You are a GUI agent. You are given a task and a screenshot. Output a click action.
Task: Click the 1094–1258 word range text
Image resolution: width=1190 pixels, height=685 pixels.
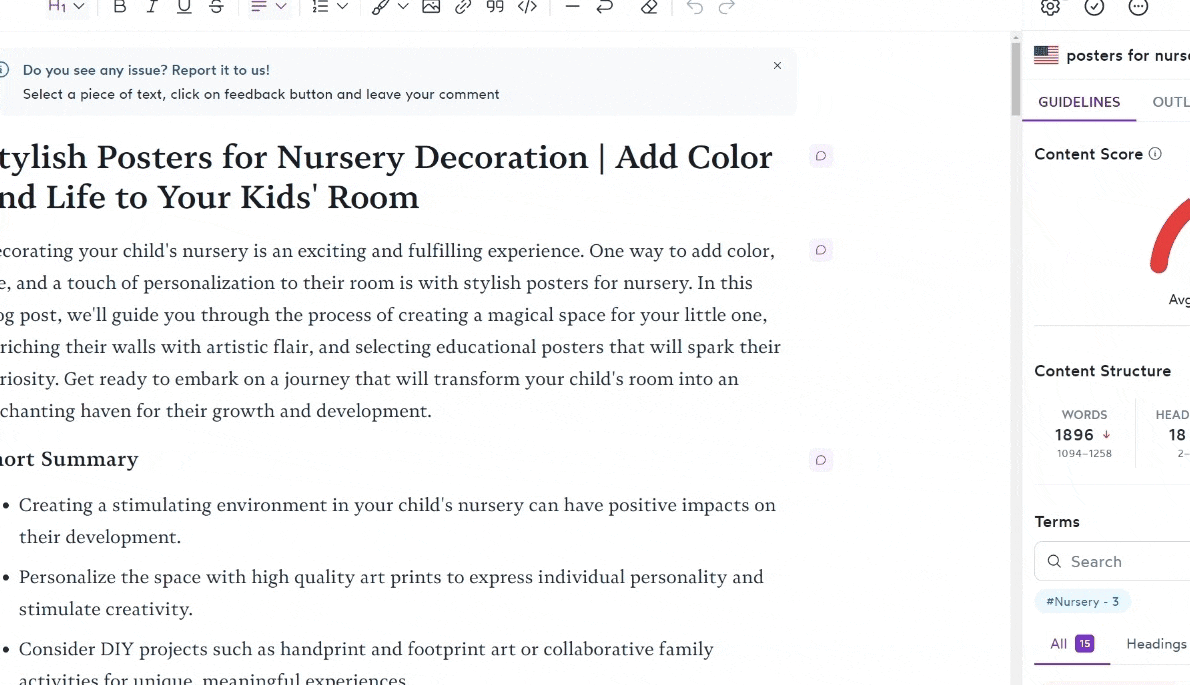(x=1084, y=454)
